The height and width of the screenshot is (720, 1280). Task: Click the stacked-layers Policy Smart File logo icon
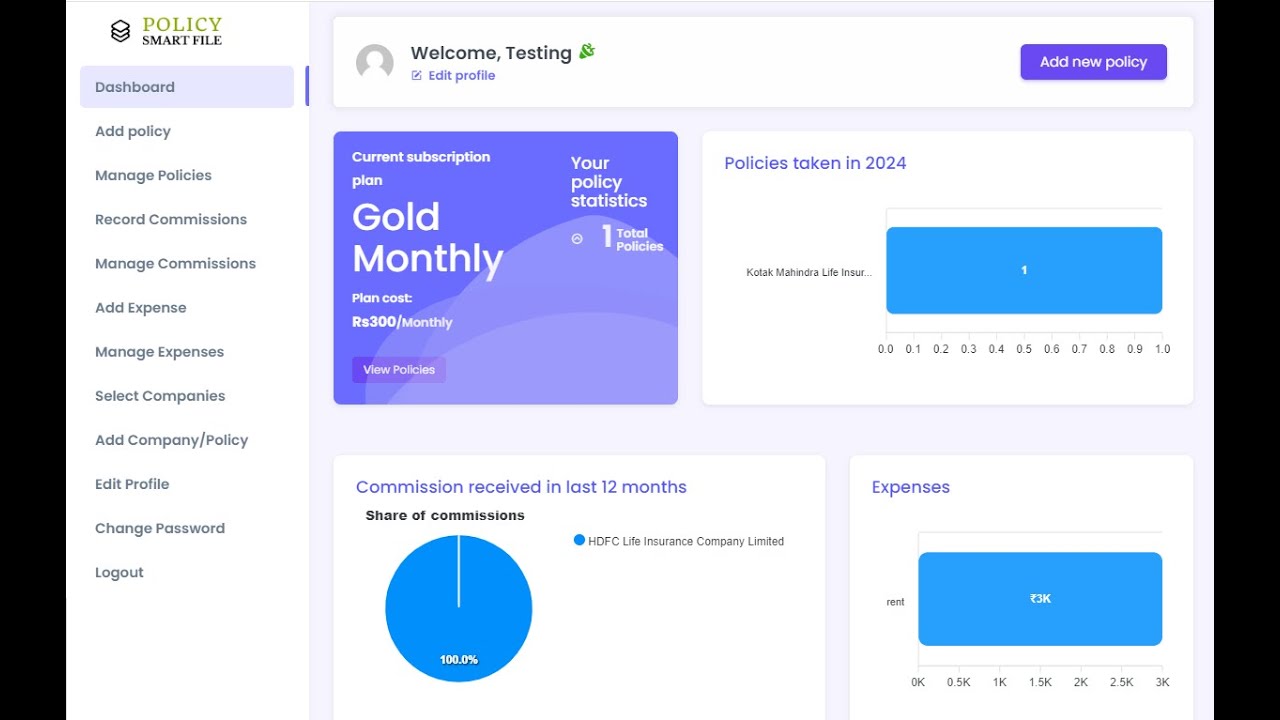click(x=120, y=32)
